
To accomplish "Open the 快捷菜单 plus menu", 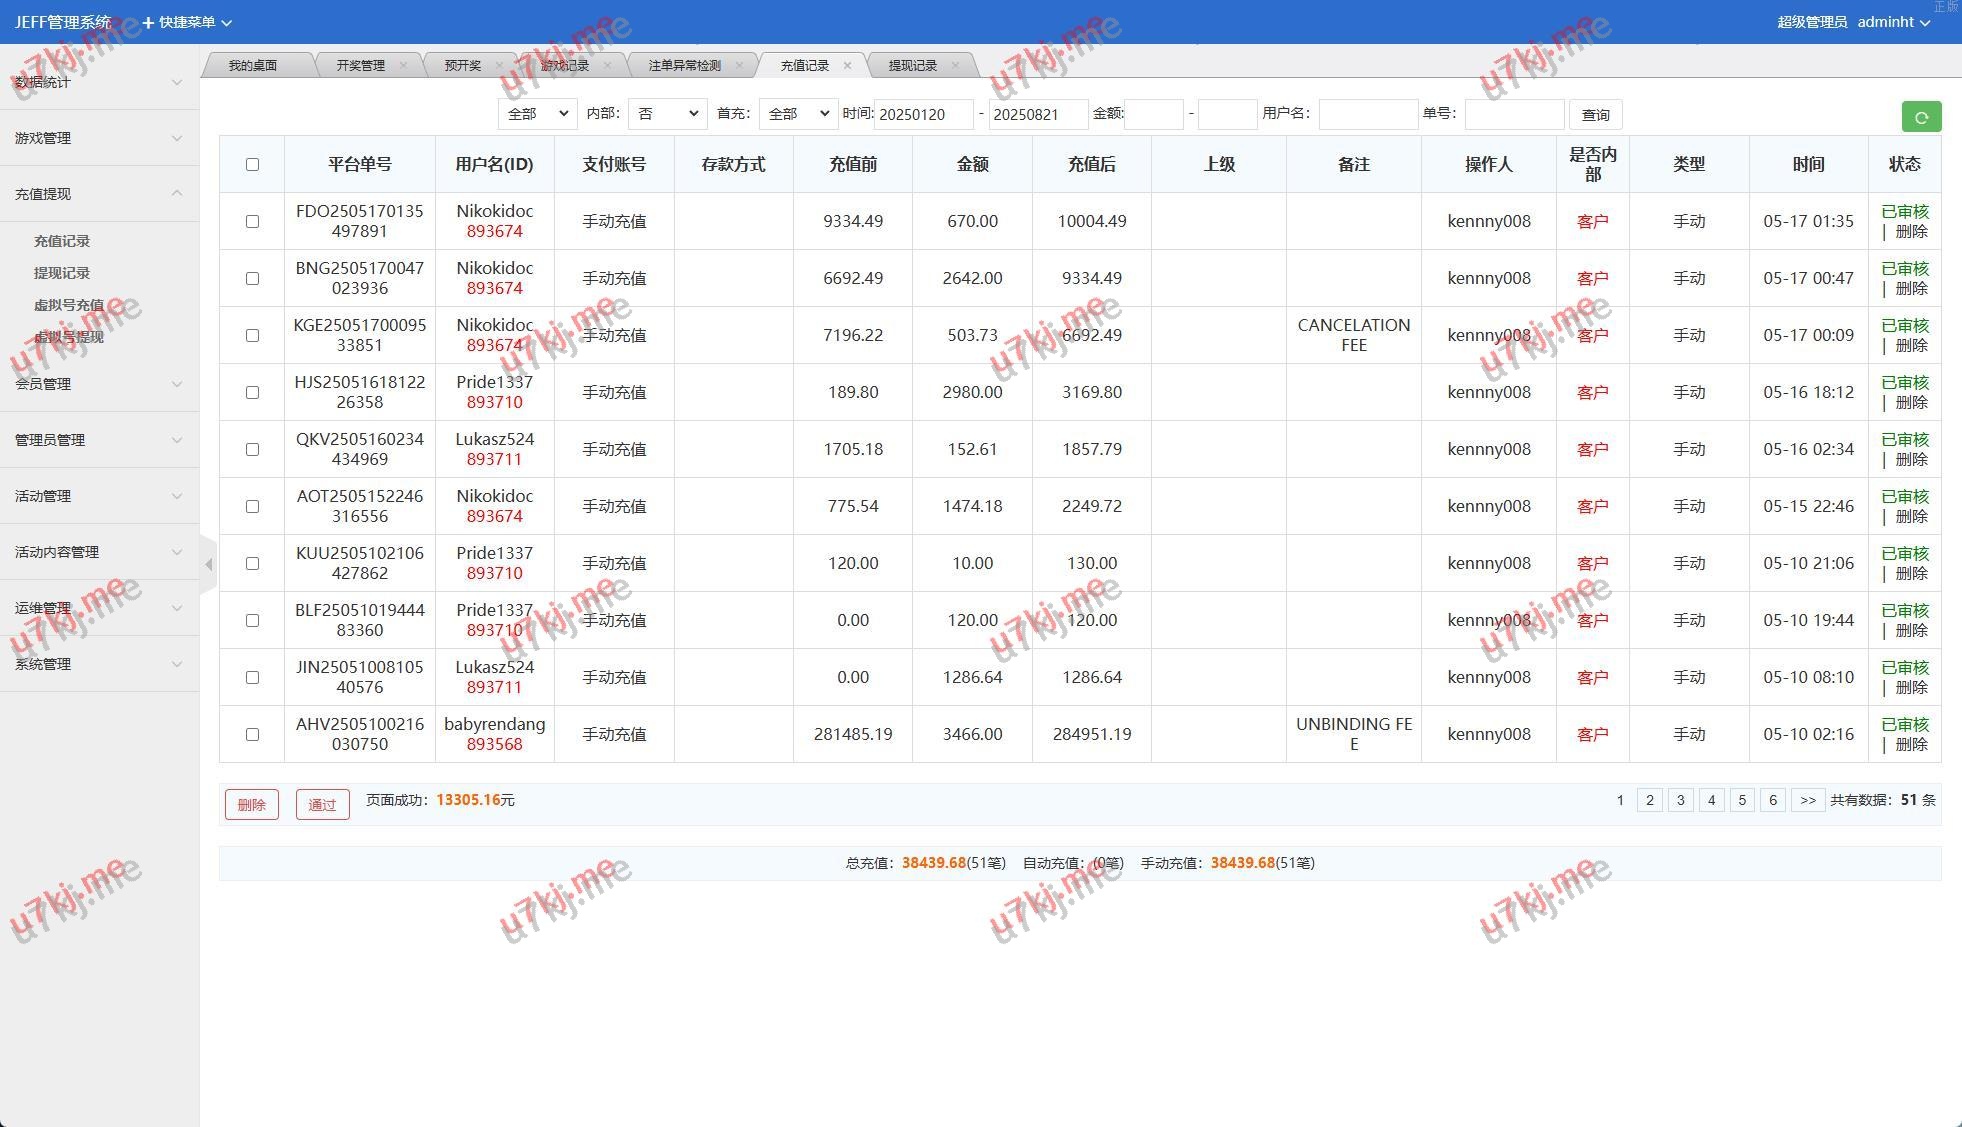I will coord(186,22).
